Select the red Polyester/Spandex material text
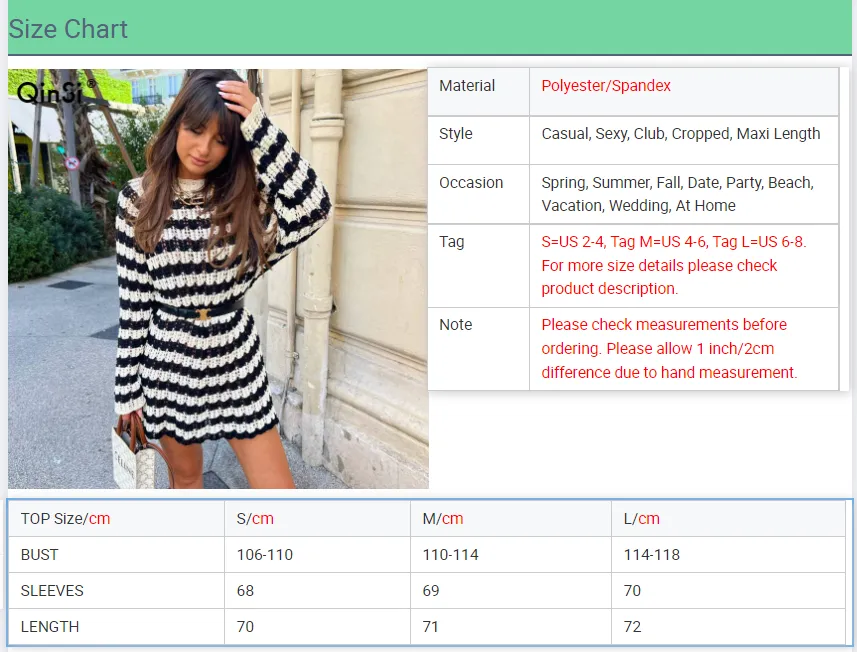Viewport: 857px width, 652px height. [606, 86]
